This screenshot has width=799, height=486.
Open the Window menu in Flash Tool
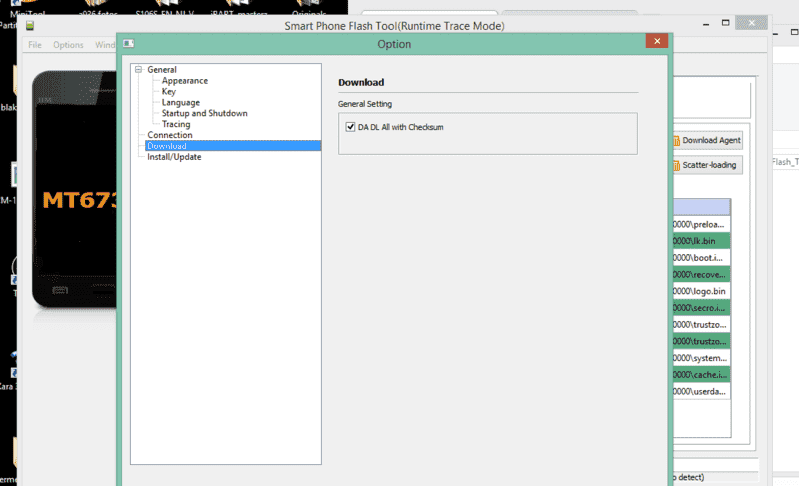(105, 45)
